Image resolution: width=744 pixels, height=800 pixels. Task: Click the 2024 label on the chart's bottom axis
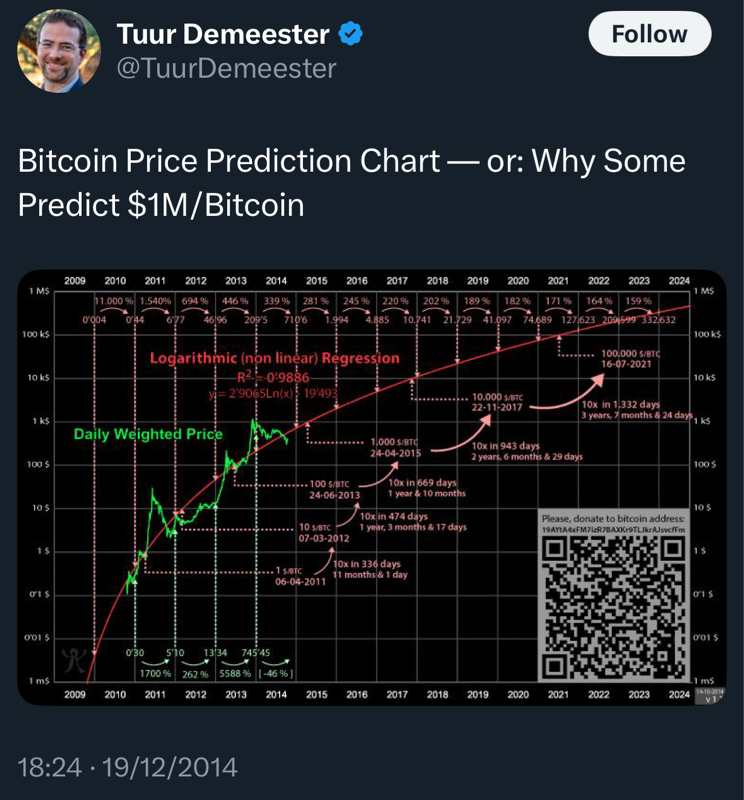(678, 694)
